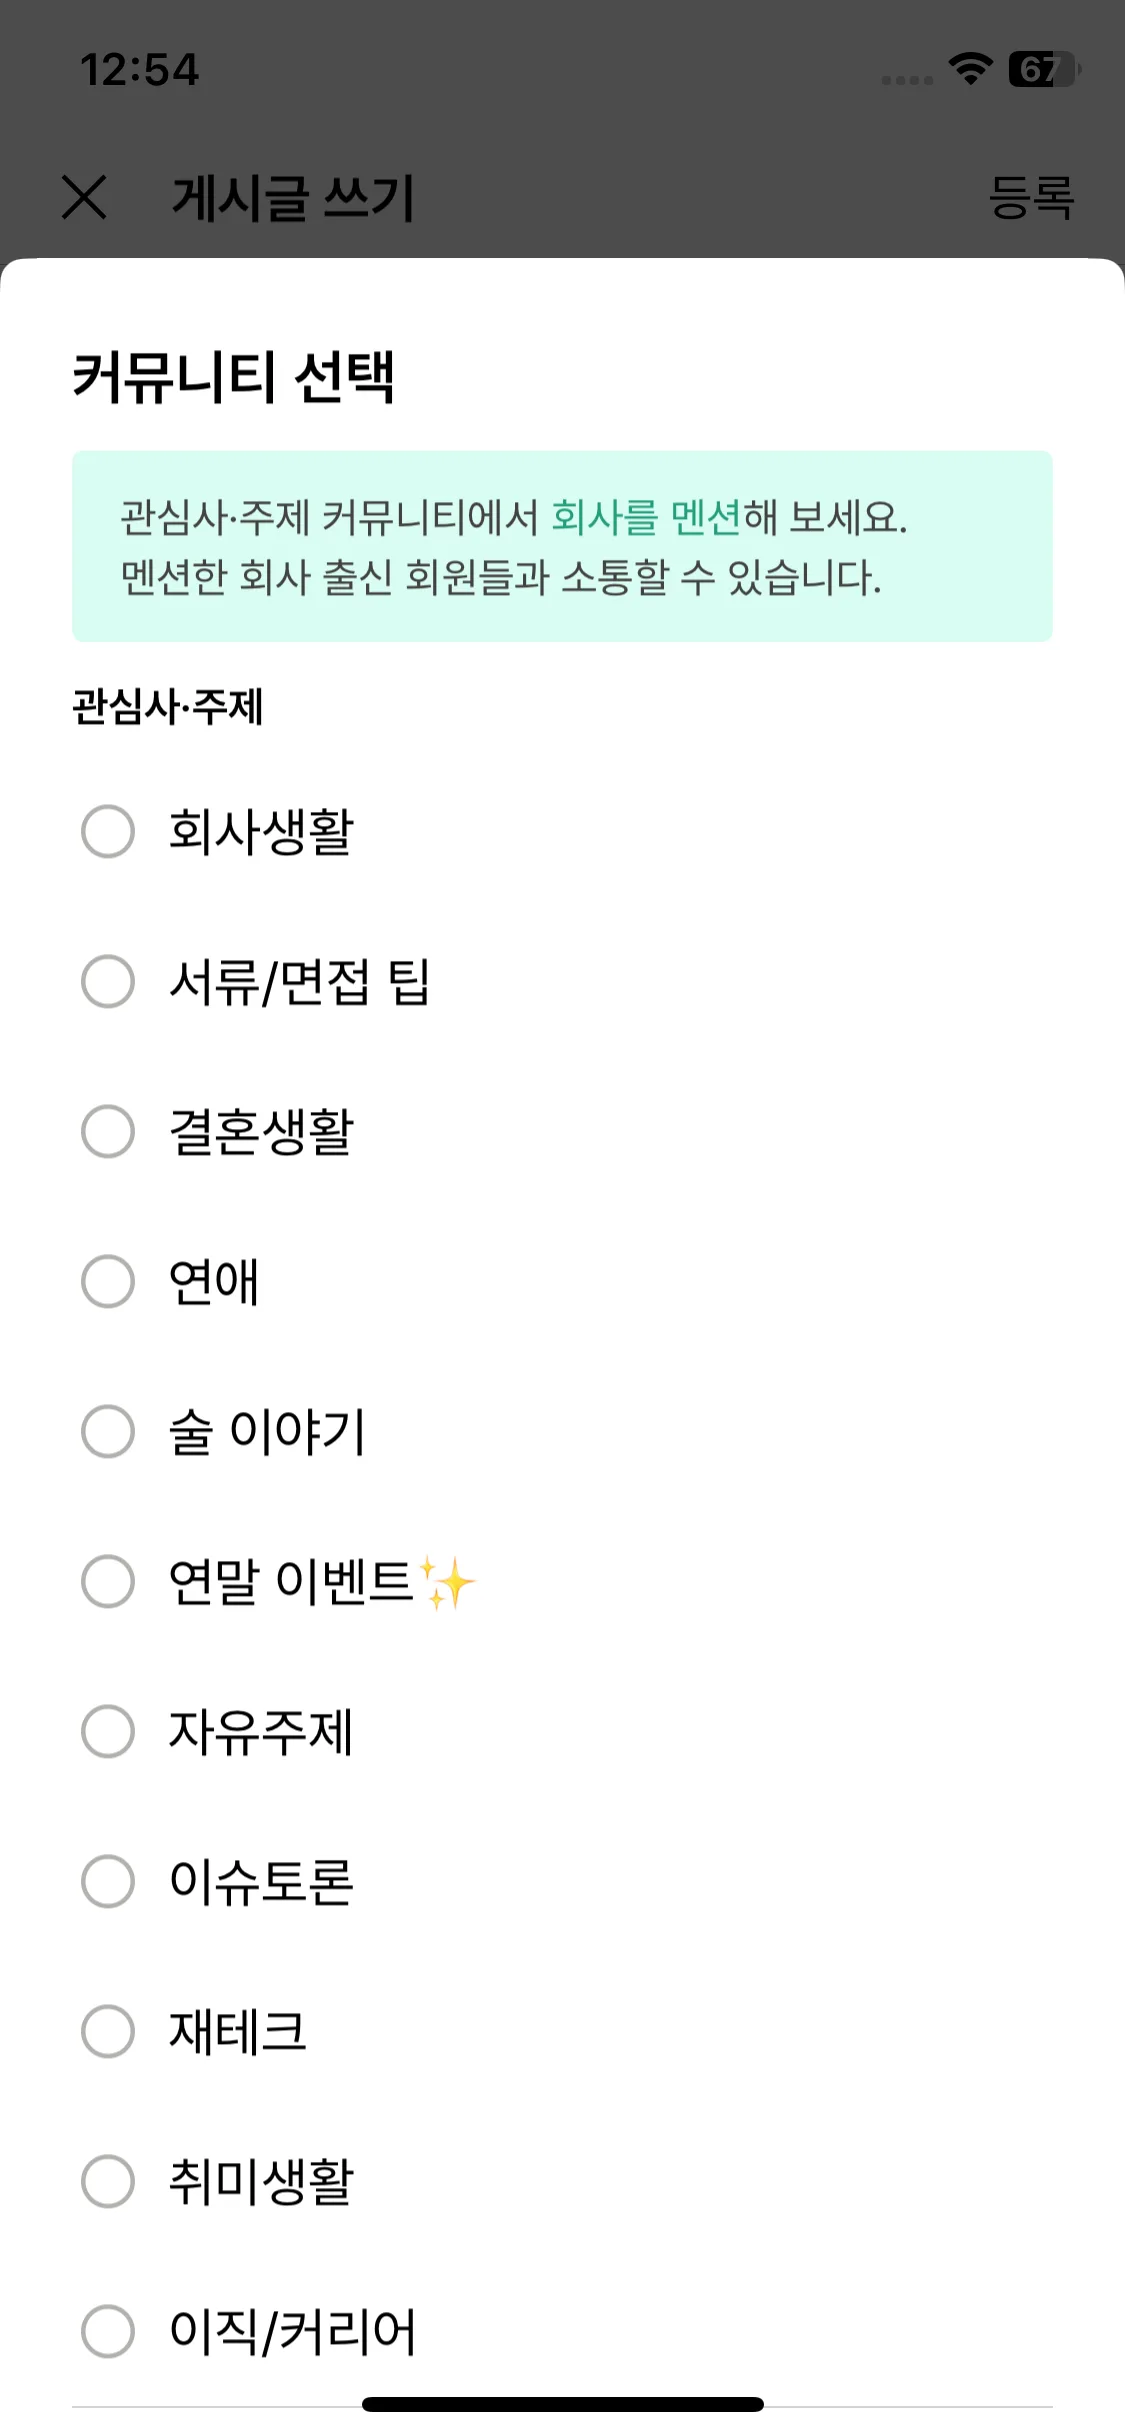Choose the 서류/면접 팁 community option
The height and width of the screenshot is (2436, 1125).
click(108, 981)
